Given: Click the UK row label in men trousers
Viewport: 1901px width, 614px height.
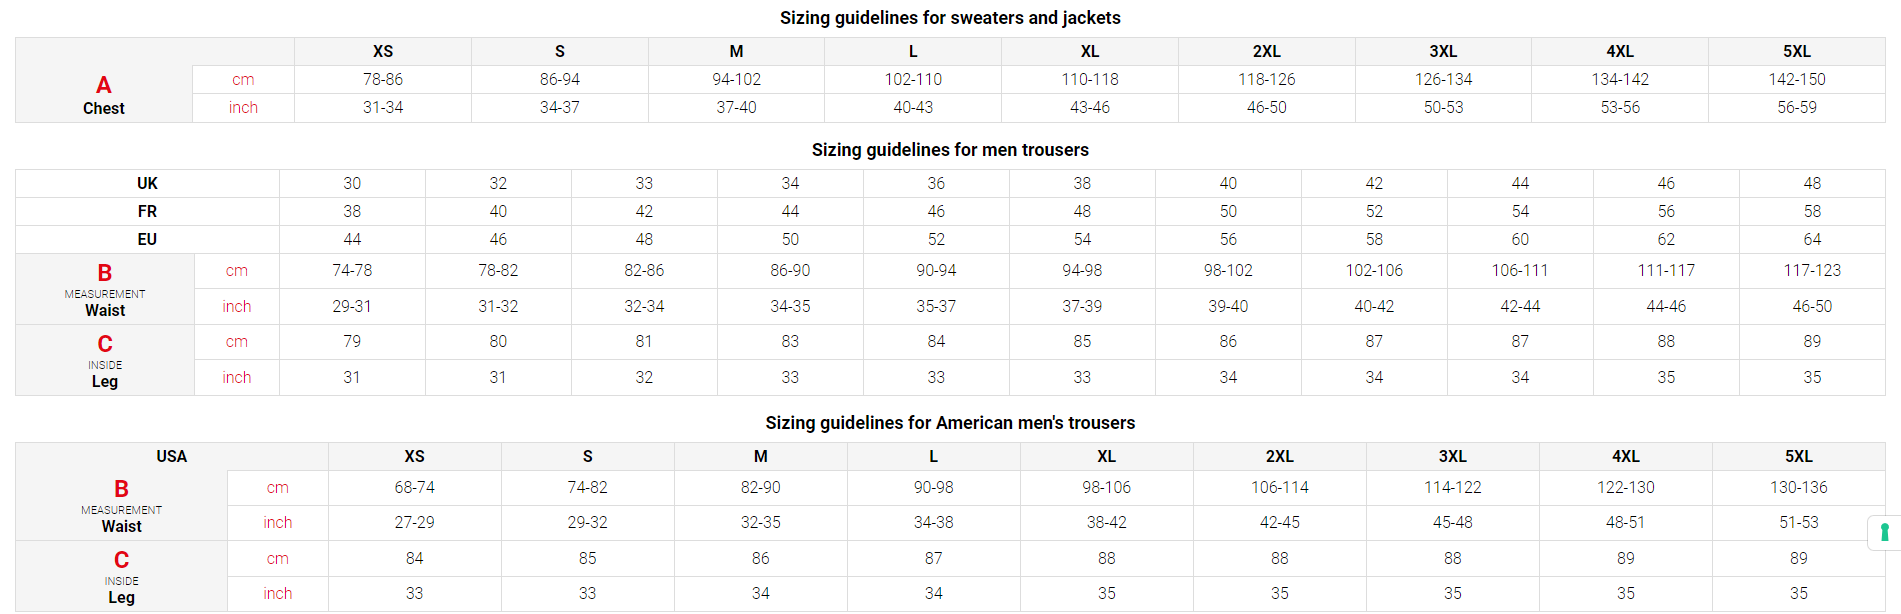Looking at the screenshot, I should point(147,184).
